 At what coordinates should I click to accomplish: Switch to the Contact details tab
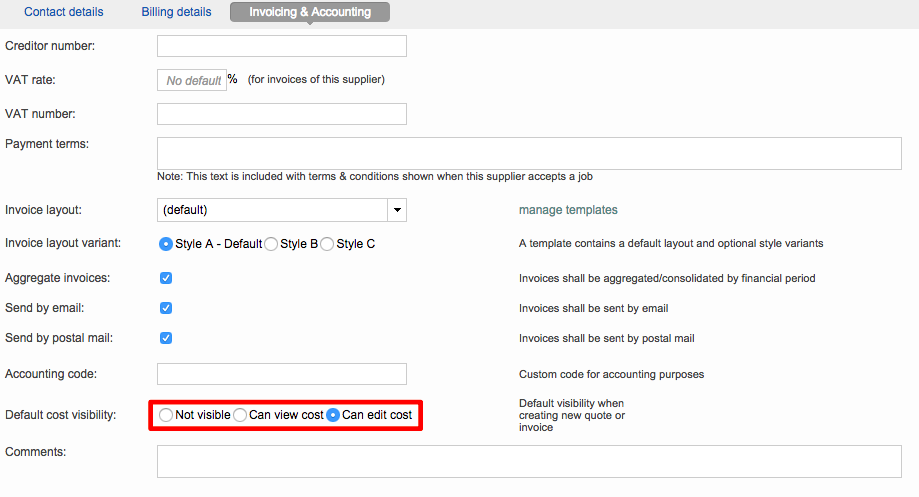pyautogui.click(x=62, y=12)
